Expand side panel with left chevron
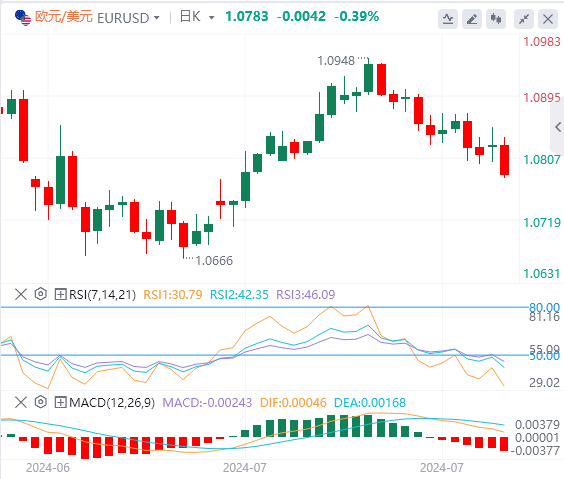Screen dimensions: 564x479 coord(558,127)
